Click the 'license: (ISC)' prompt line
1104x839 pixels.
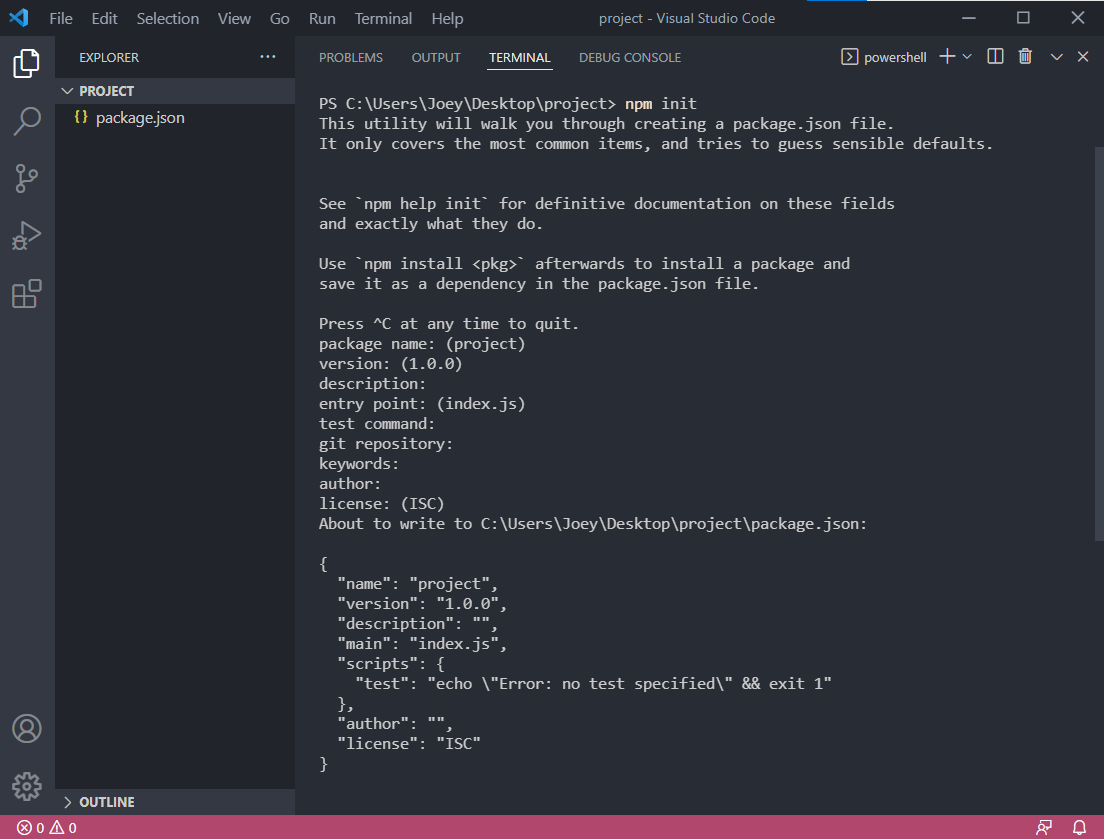tap(381, 503)
